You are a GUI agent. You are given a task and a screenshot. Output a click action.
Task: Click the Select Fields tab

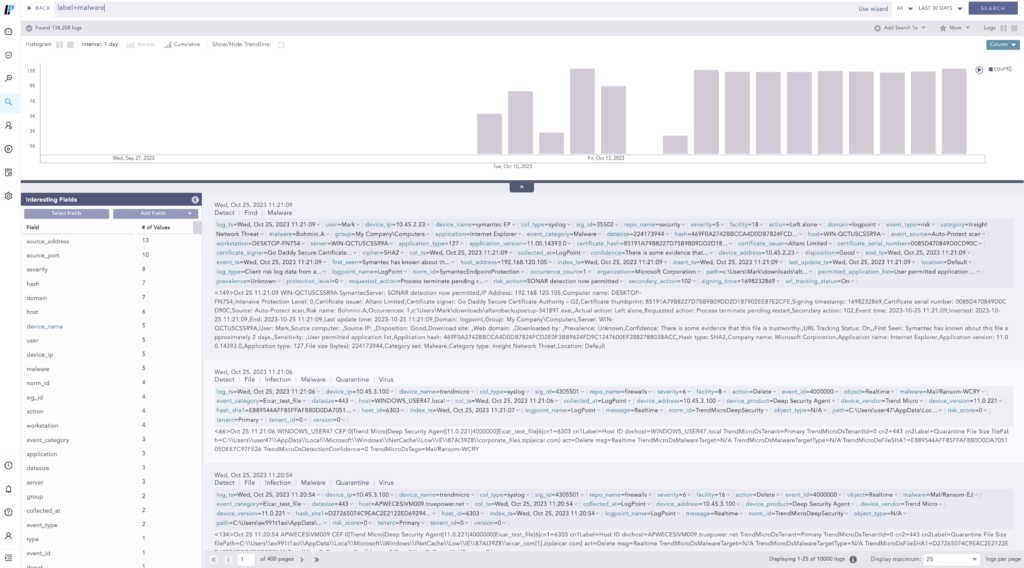(x=66, y=213)
